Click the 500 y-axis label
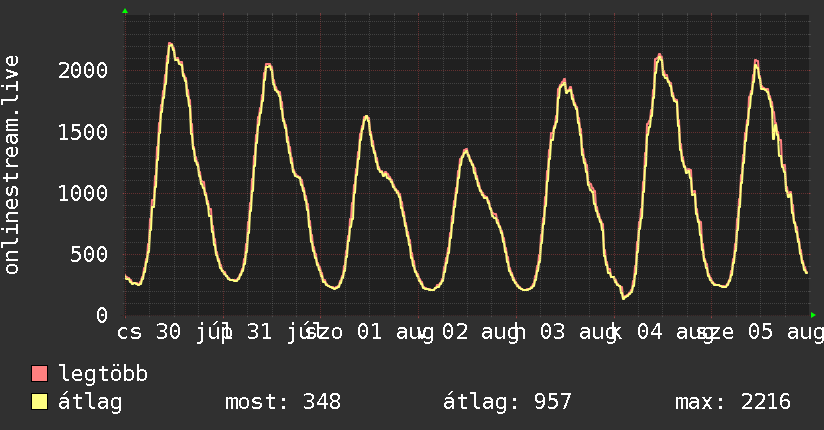The image size is (824, 430). [x=89, y=254]
